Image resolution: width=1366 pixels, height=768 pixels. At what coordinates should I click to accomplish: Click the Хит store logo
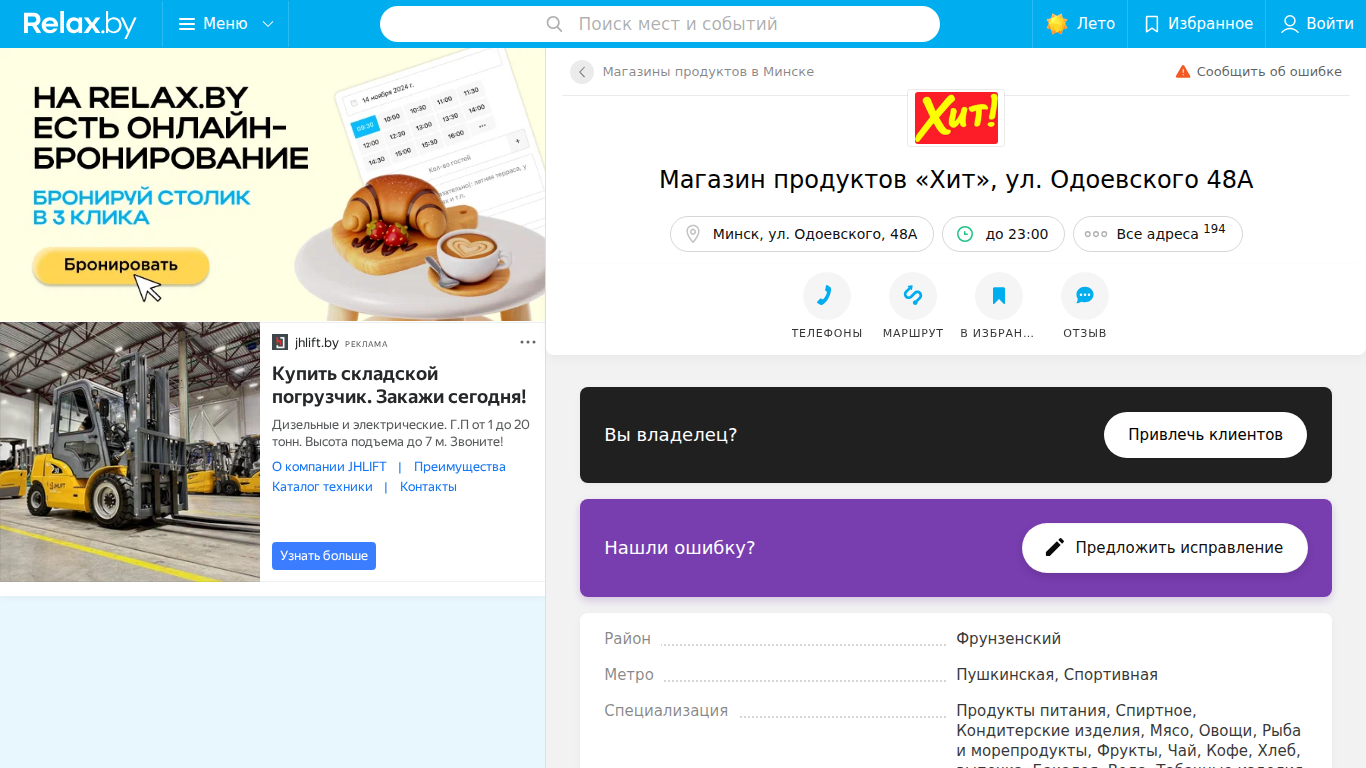tap(956, 117)
